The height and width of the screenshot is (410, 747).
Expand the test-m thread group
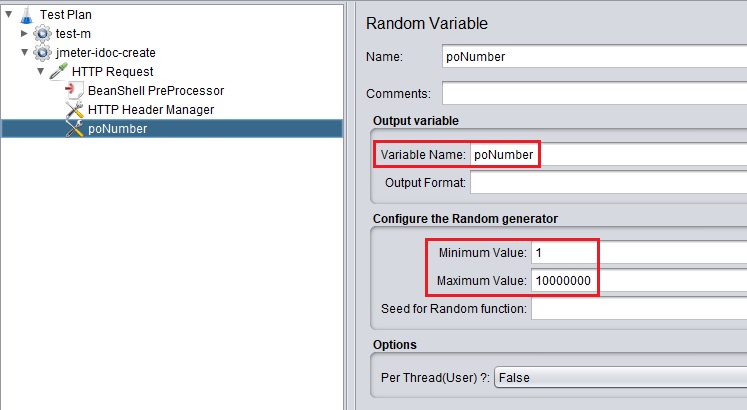[25, 34]
